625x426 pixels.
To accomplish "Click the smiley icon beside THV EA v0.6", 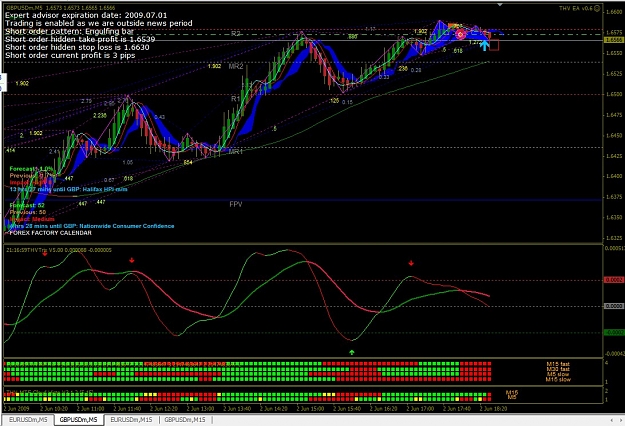I will pyautogui.click(x=597, y=8).
